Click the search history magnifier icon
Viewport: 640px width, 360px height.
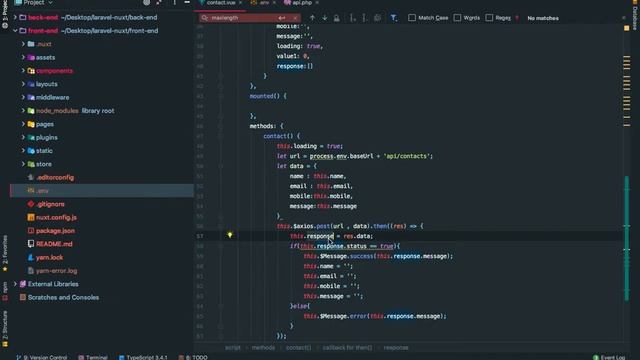click(x=205, y=18)
